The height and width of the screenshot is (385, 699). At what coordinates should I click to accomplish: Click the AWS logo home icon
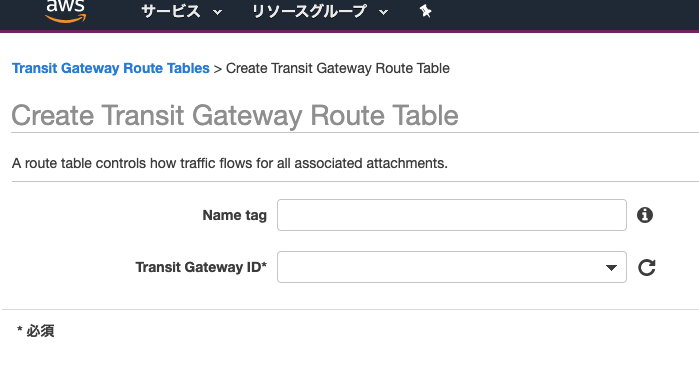[x=66, y=11]
